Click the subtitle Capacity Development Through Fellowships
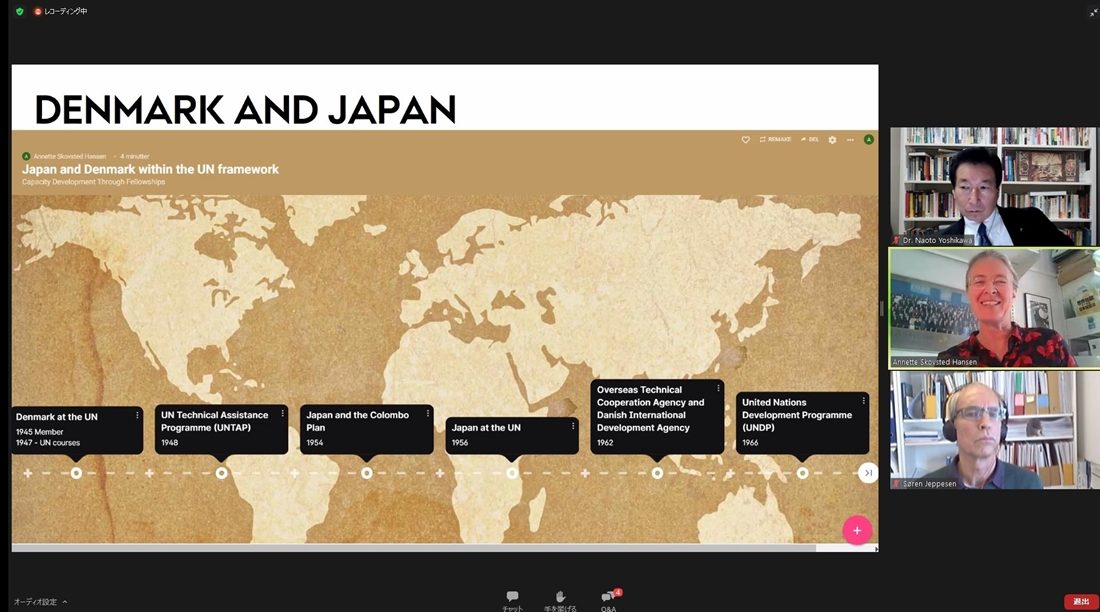The height and width of the screenshot is (612, 1100). 93,182
